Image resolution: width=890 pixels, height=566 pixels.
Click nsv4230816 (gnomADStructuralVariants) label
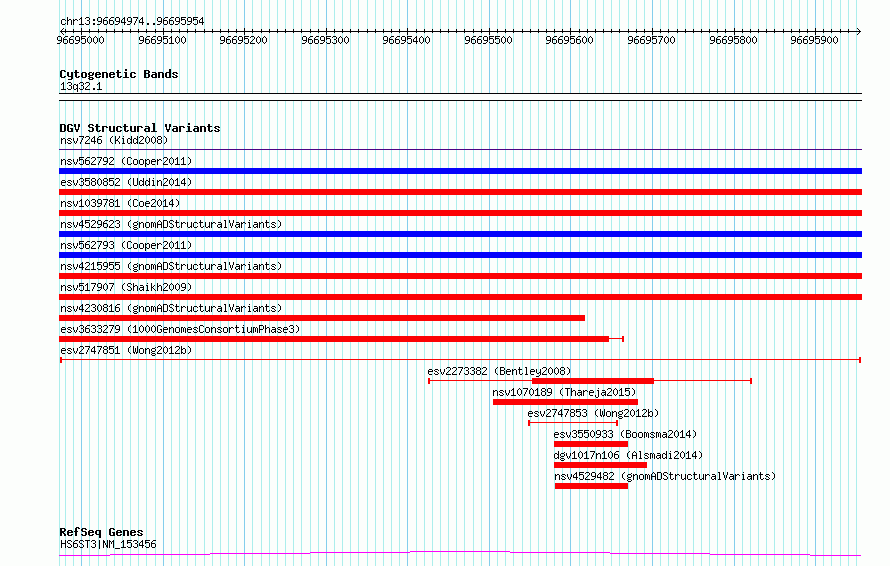point(171,308)
